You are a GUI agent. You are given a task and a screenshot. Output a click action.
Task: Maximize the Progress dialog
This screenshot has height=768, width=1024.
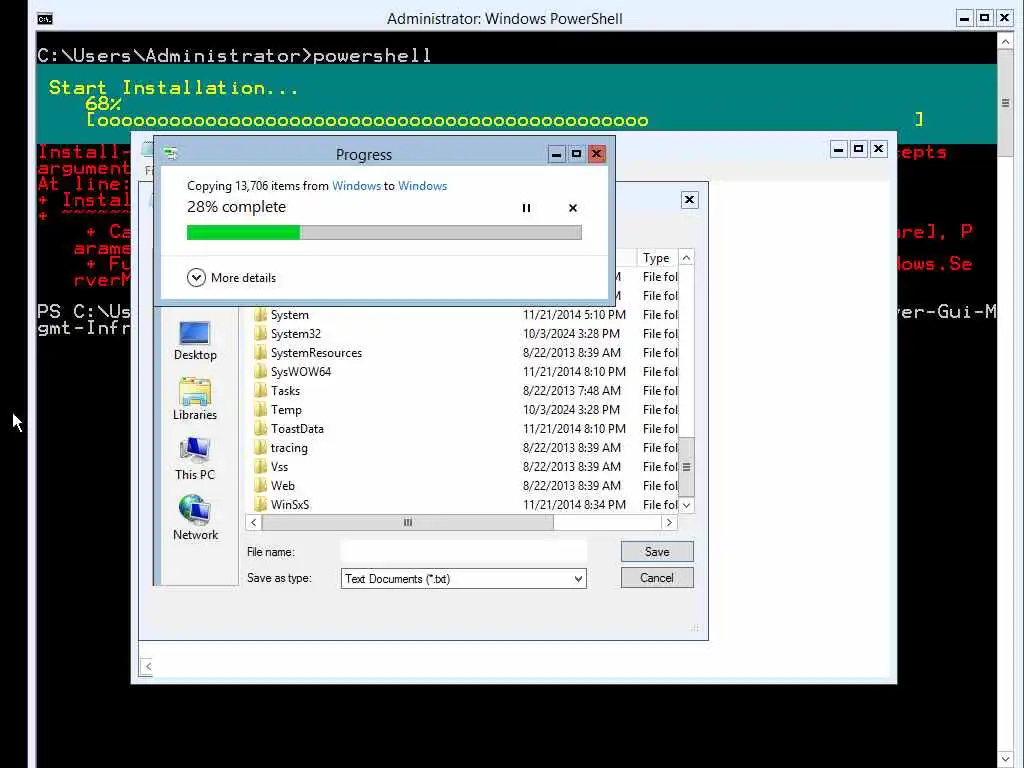[576, 154]
